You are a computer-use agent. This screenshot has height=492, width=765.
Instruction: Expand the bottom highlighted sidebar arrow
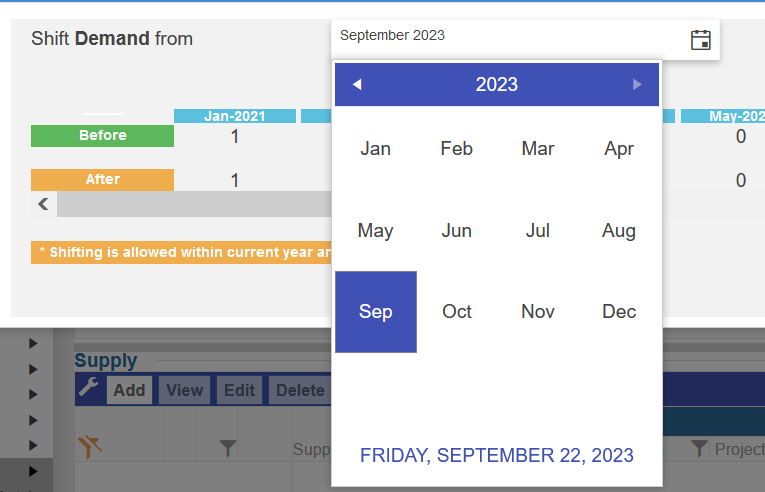point(33,470)
